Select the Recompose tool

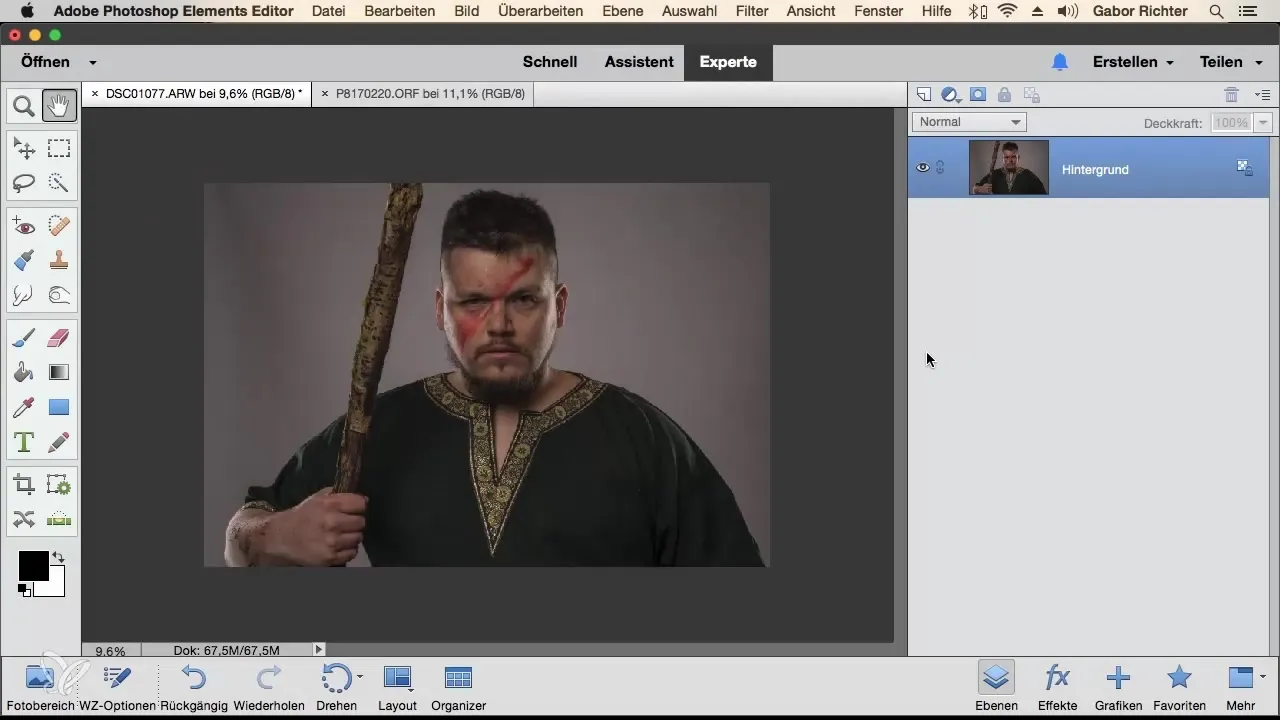[x=59, y=486]
